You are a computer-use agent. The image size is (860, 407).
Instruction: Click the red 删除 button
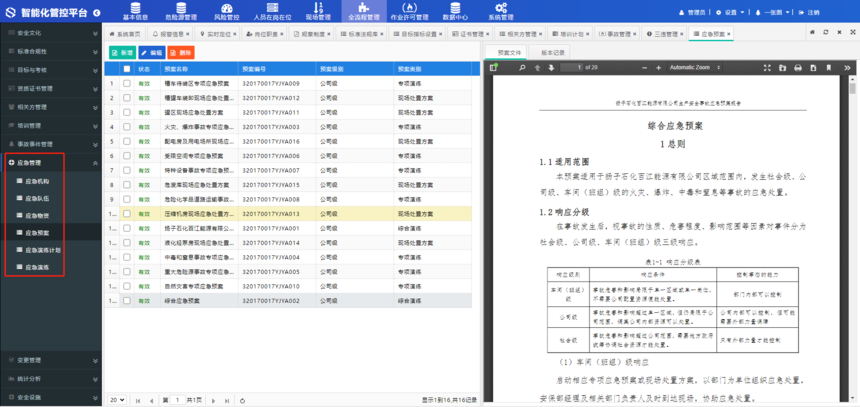click(x=182, y=52)
